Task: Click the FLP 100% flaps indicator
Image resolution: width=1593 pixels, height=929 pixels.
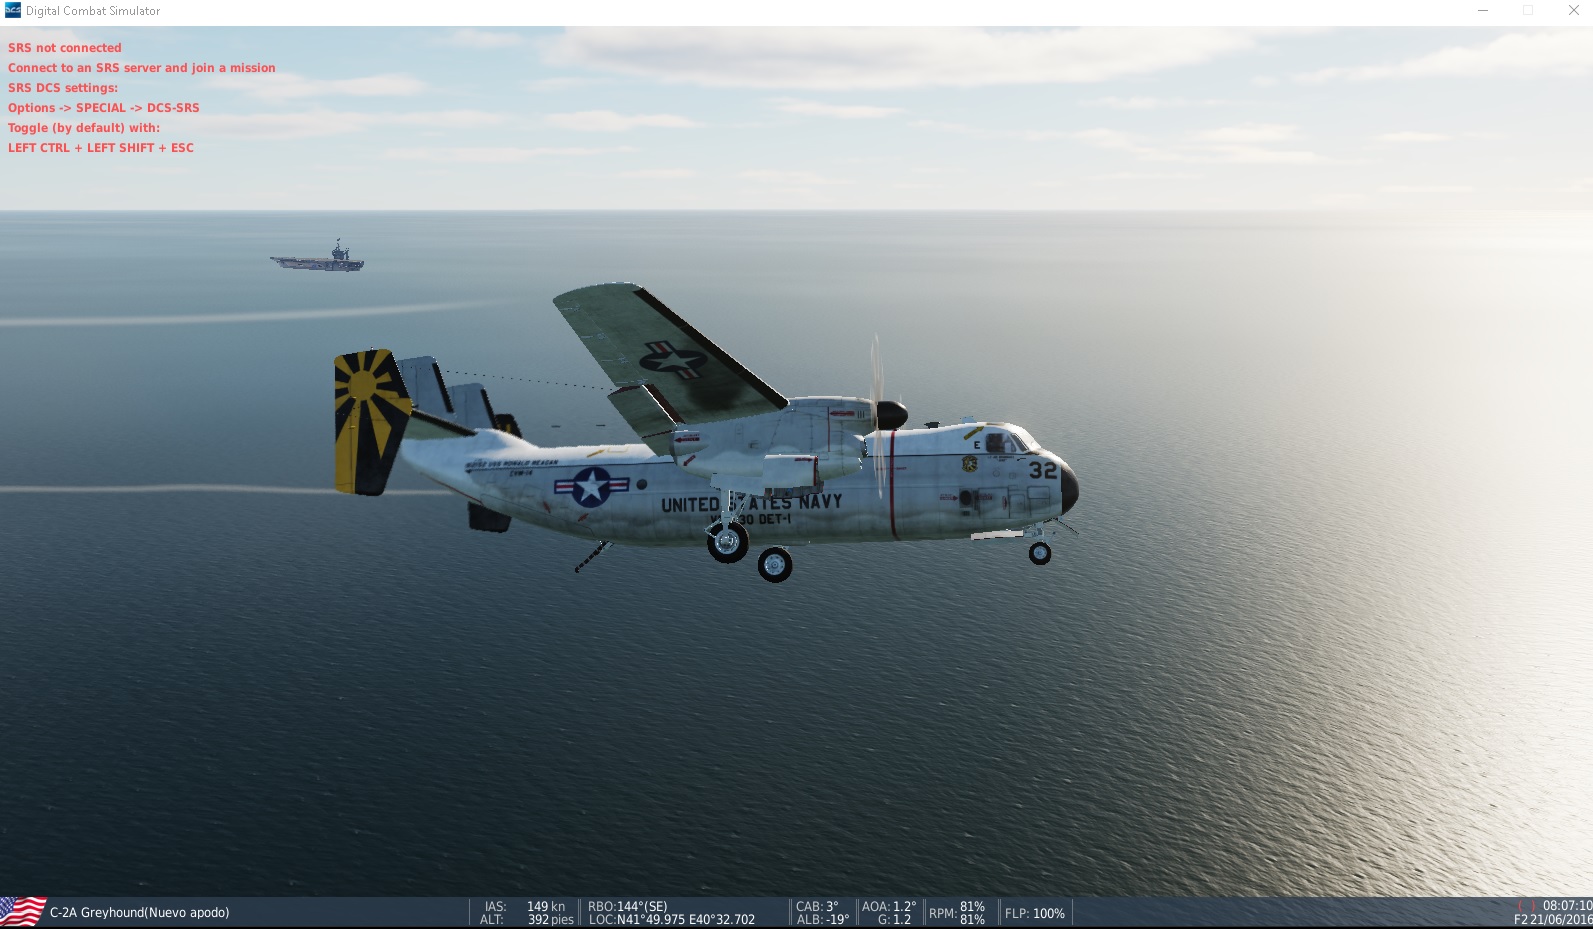Action: coord(1034,913)
